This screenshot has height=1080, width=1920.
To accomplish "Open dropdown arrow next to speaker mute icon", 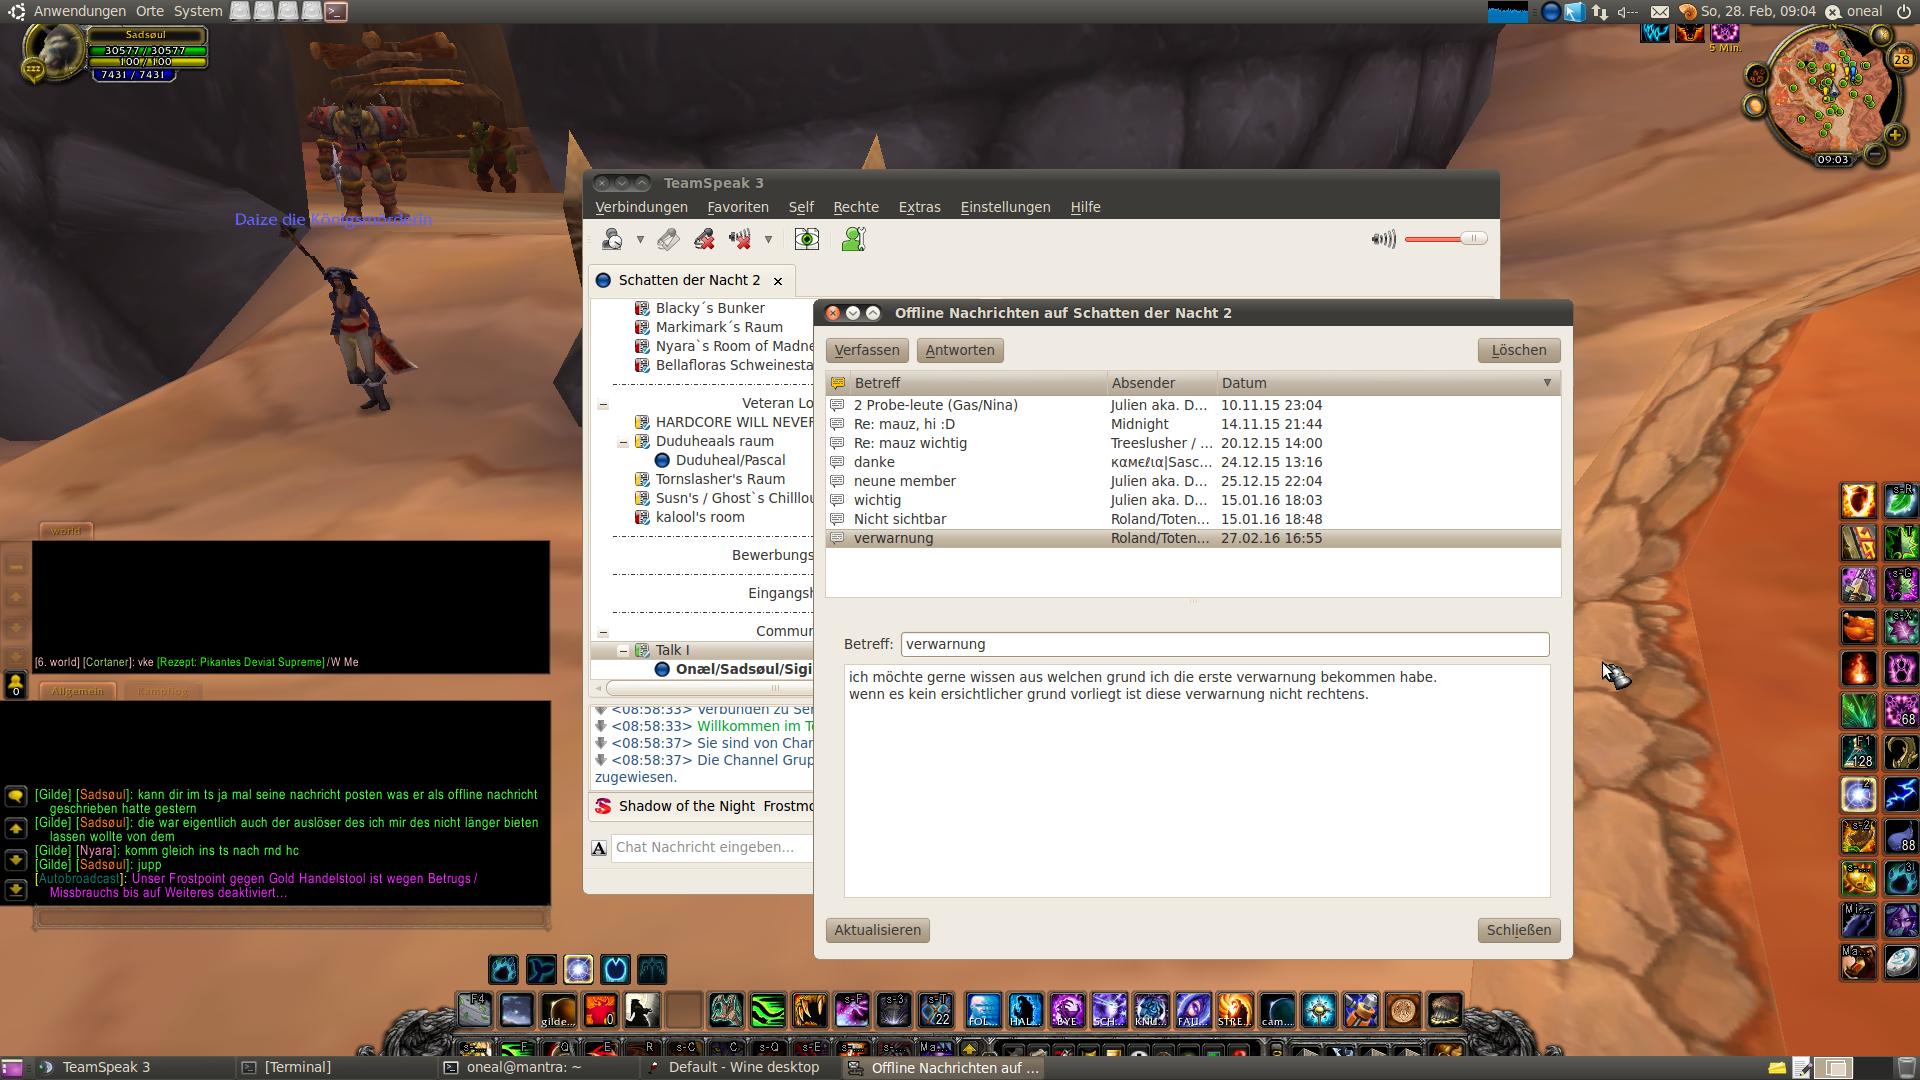I will 768,239.
